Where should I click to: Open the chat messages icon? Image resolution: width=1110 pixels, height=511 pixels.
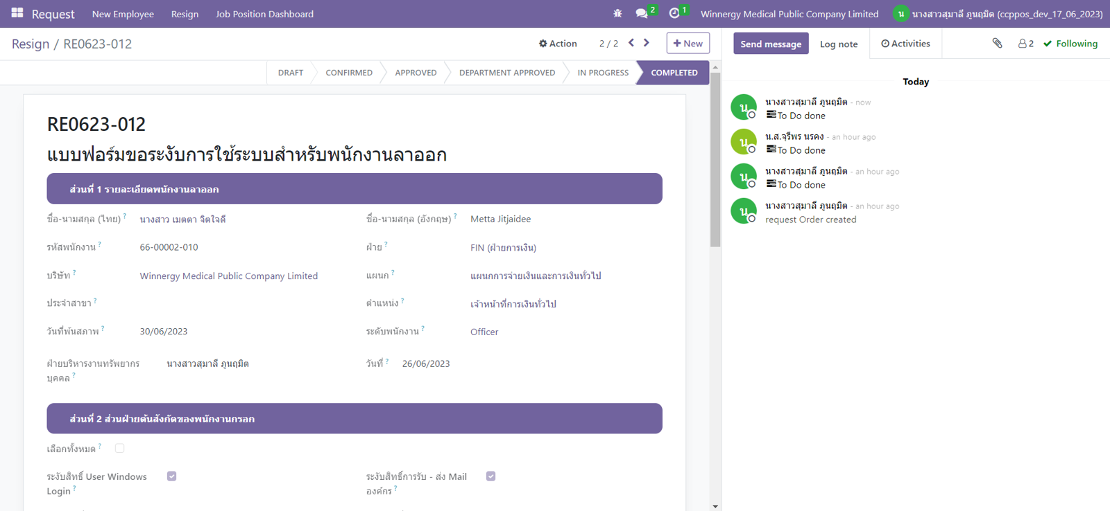642,14
